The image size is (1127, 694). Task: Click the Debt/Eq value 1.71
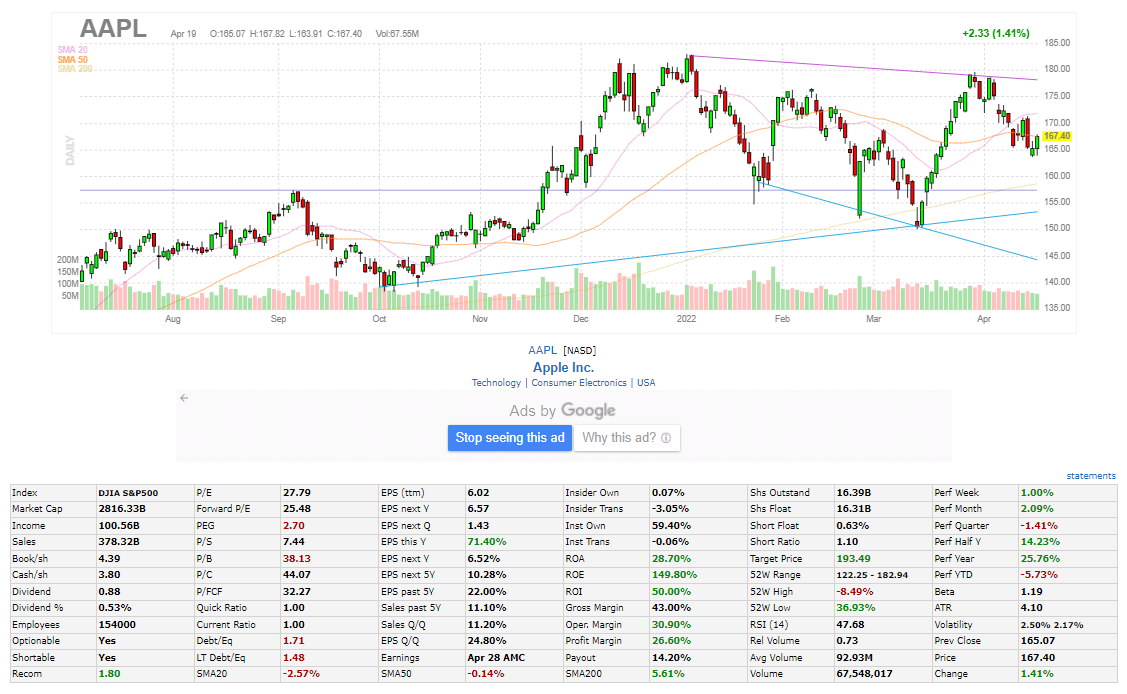[294, 641]
